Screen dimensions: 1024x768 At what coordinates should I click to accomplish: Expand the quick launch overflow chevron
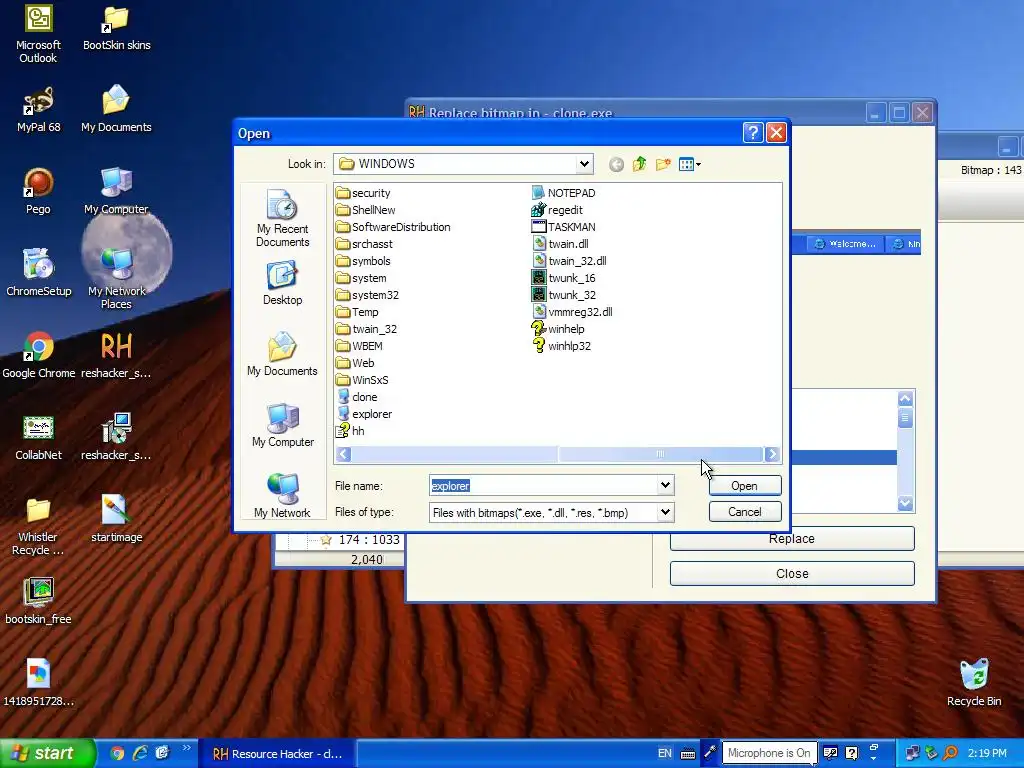pos(186,748)
